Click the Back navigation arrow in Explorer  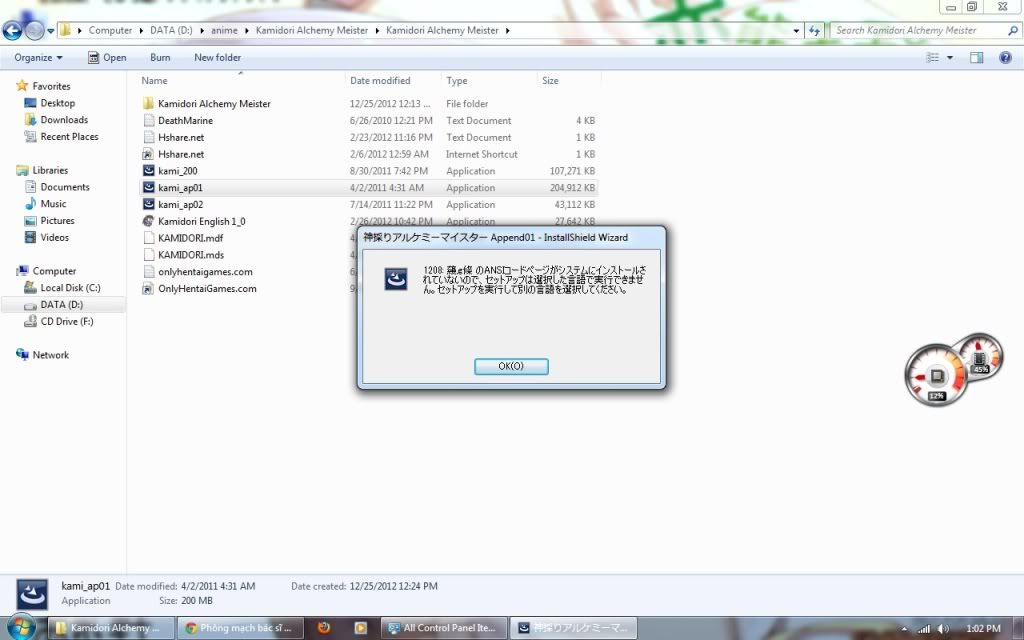[x=12, y=30]
